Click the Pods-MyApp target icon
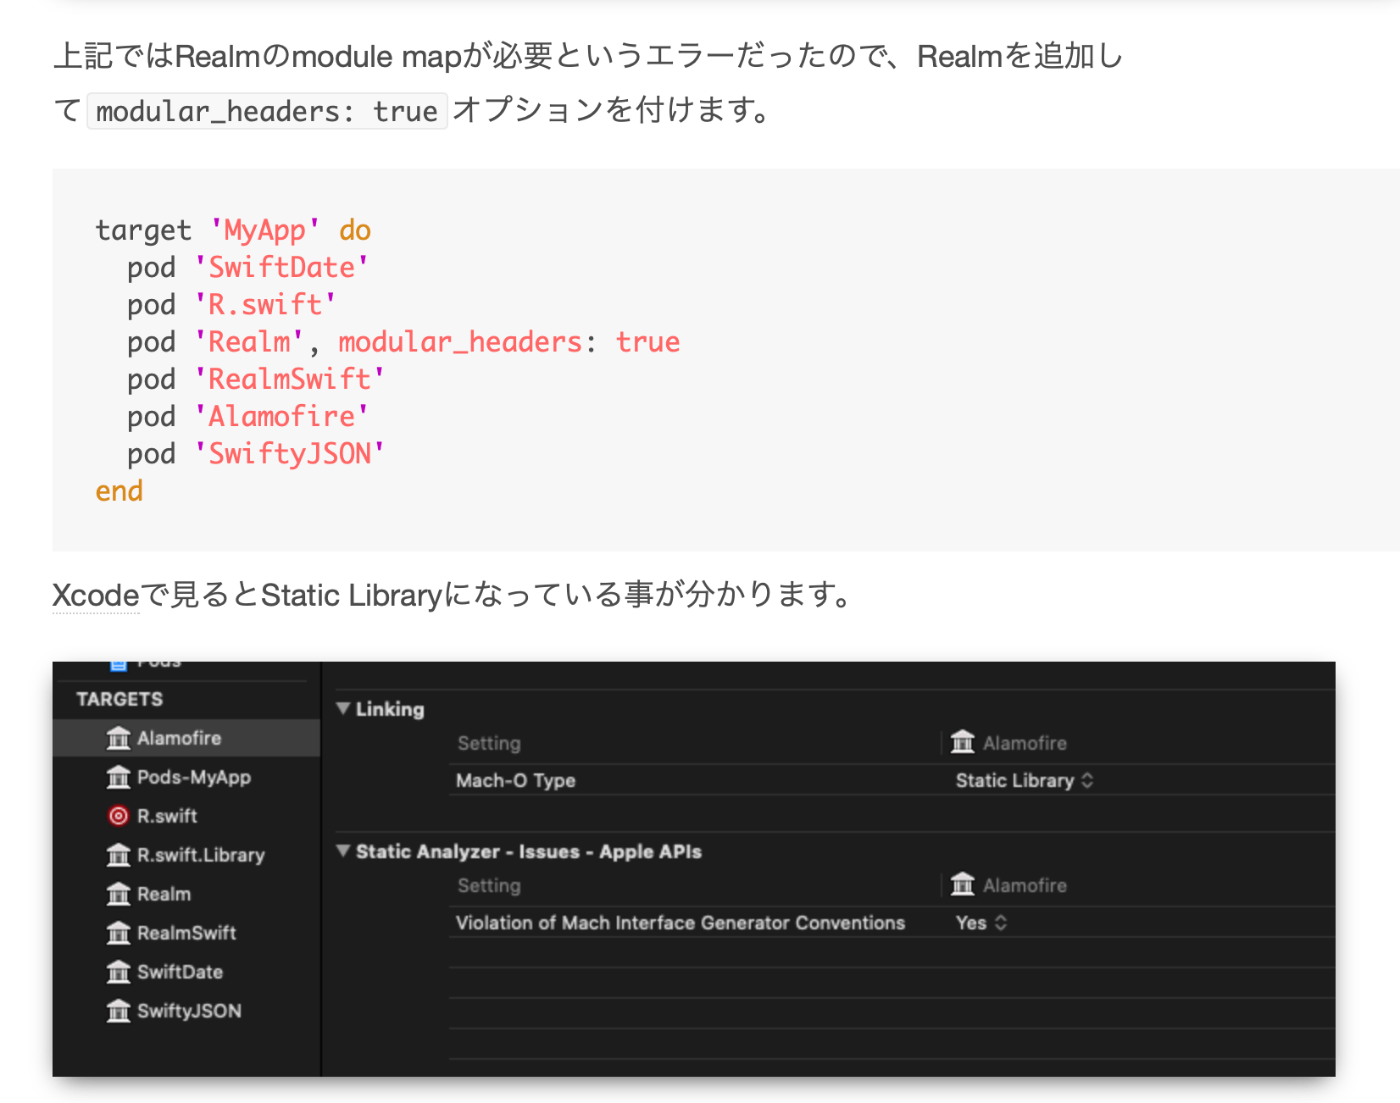The width and height of the screenshot is (1400, 1103). coord(118,777)
